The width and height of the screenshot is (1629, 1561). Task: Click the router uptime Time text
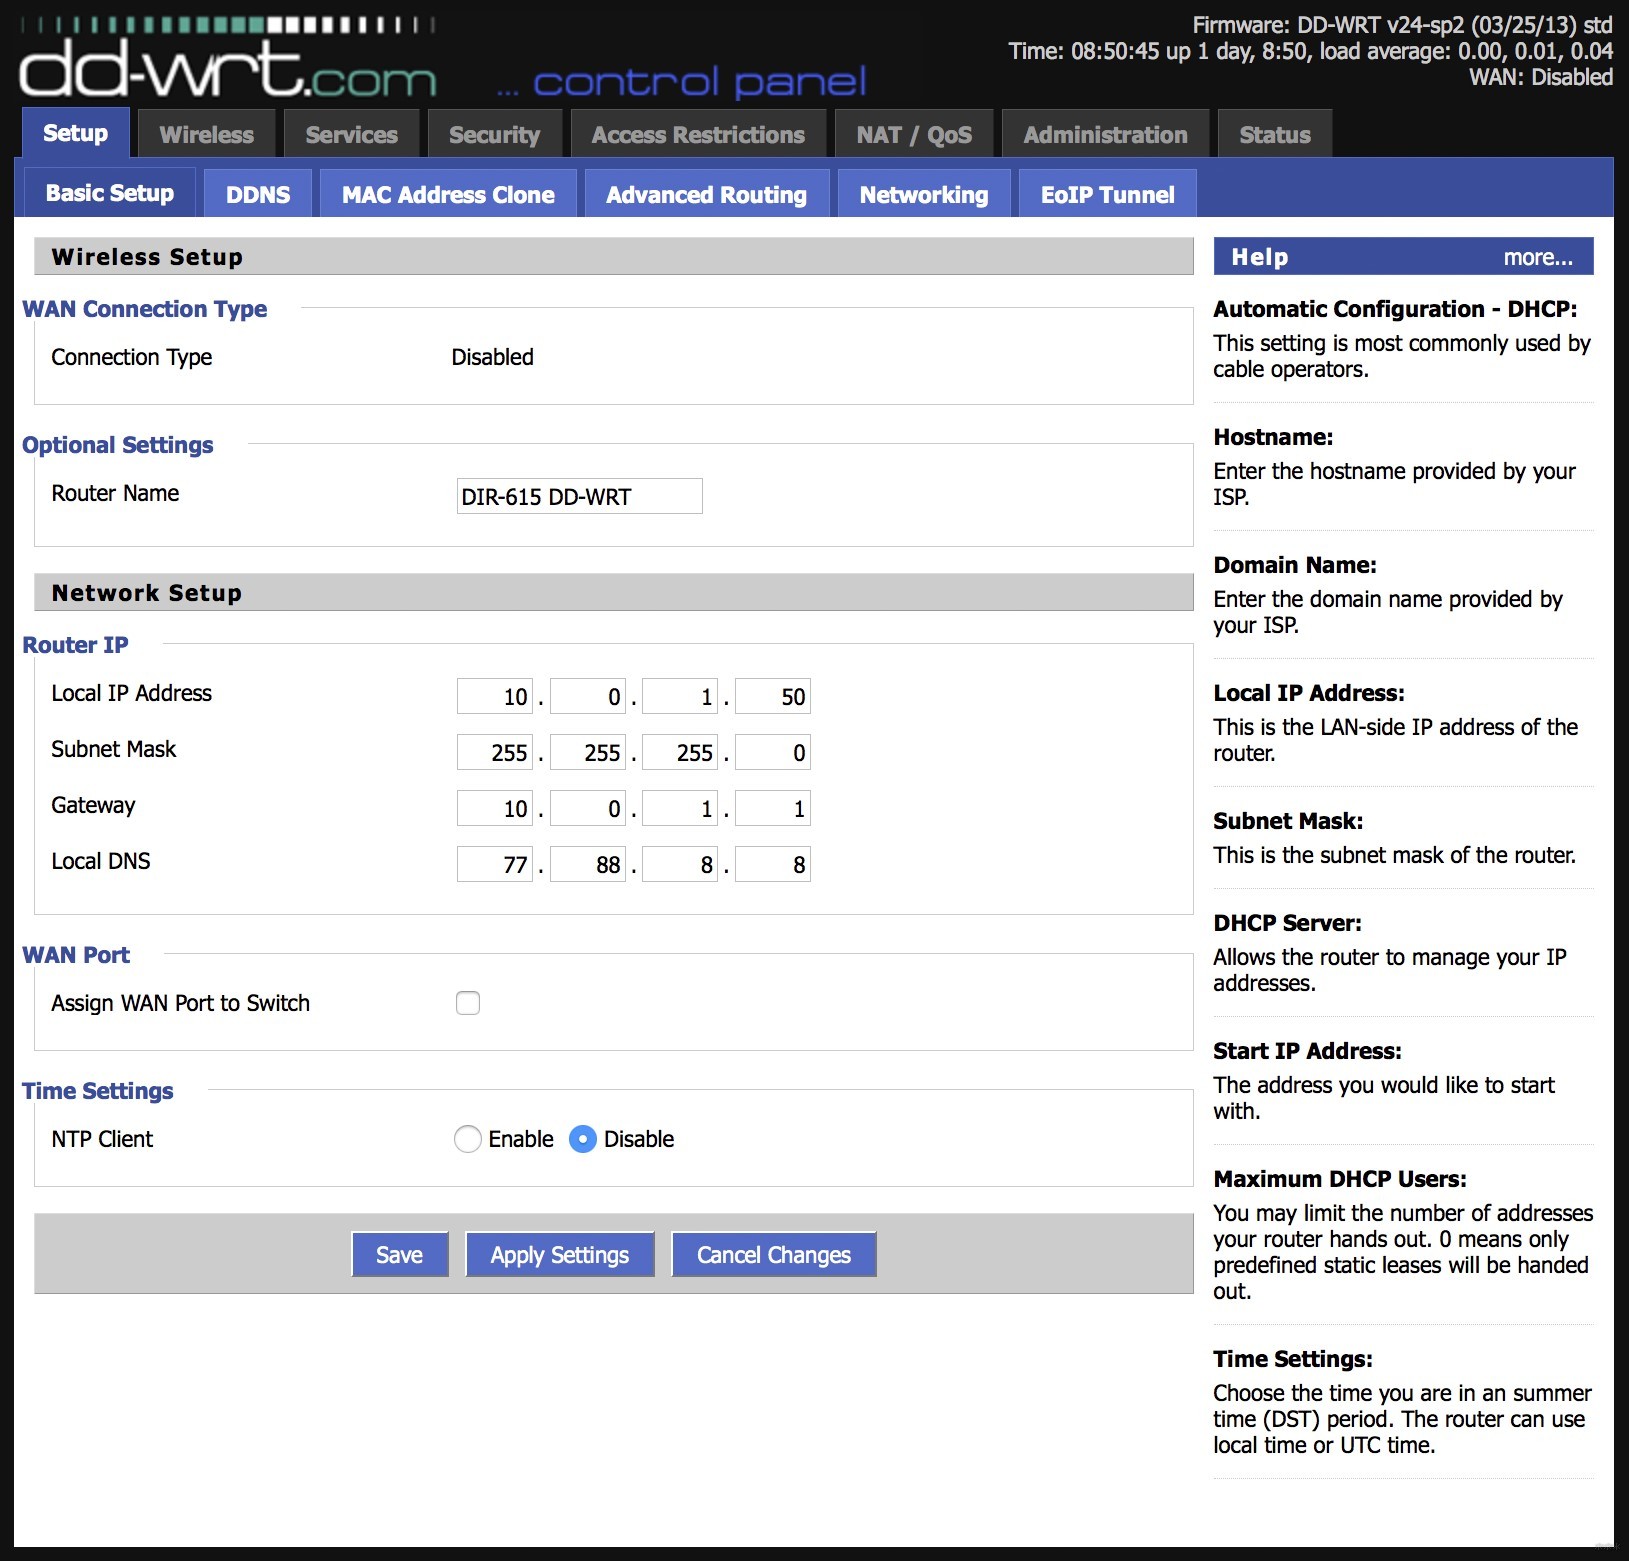point(1310,51)
